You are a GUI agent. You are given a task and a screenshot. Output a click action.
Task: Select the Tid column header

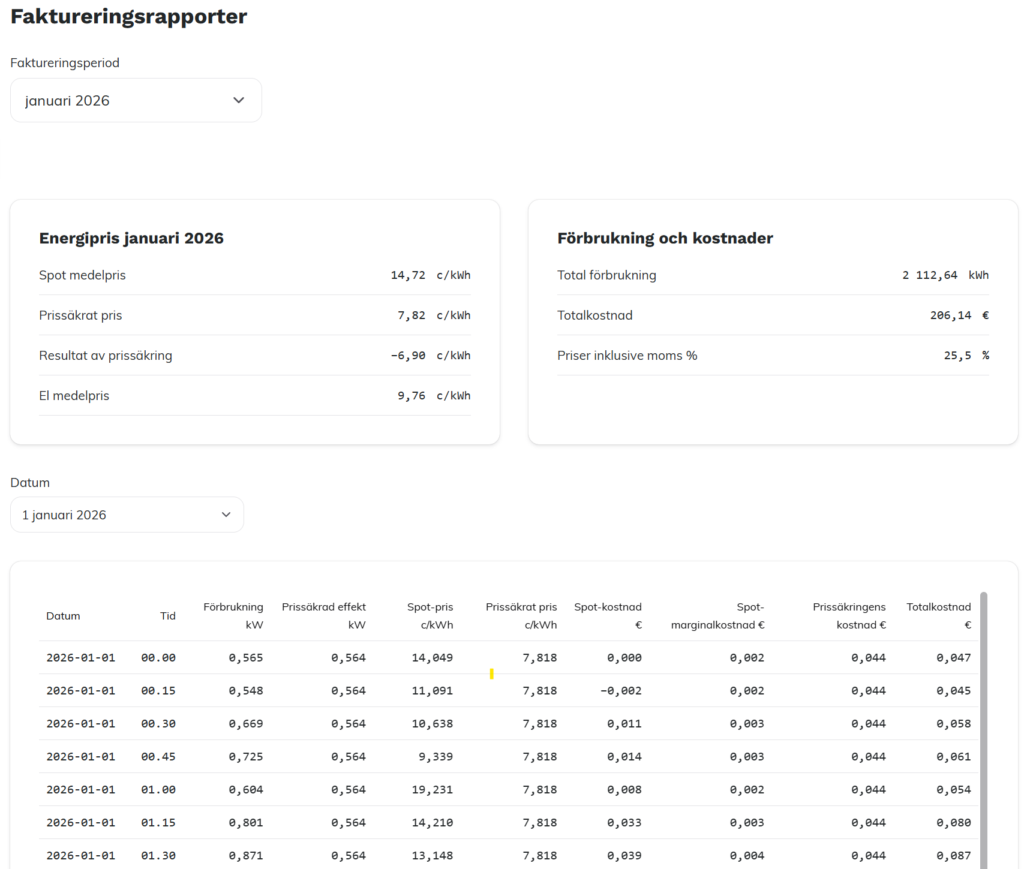click(167, 616)
